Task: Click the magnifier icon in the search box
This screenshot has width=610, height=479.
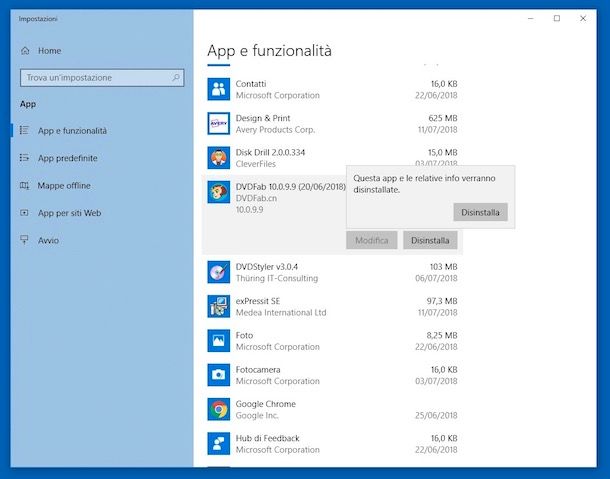Action: pos(176,77)
